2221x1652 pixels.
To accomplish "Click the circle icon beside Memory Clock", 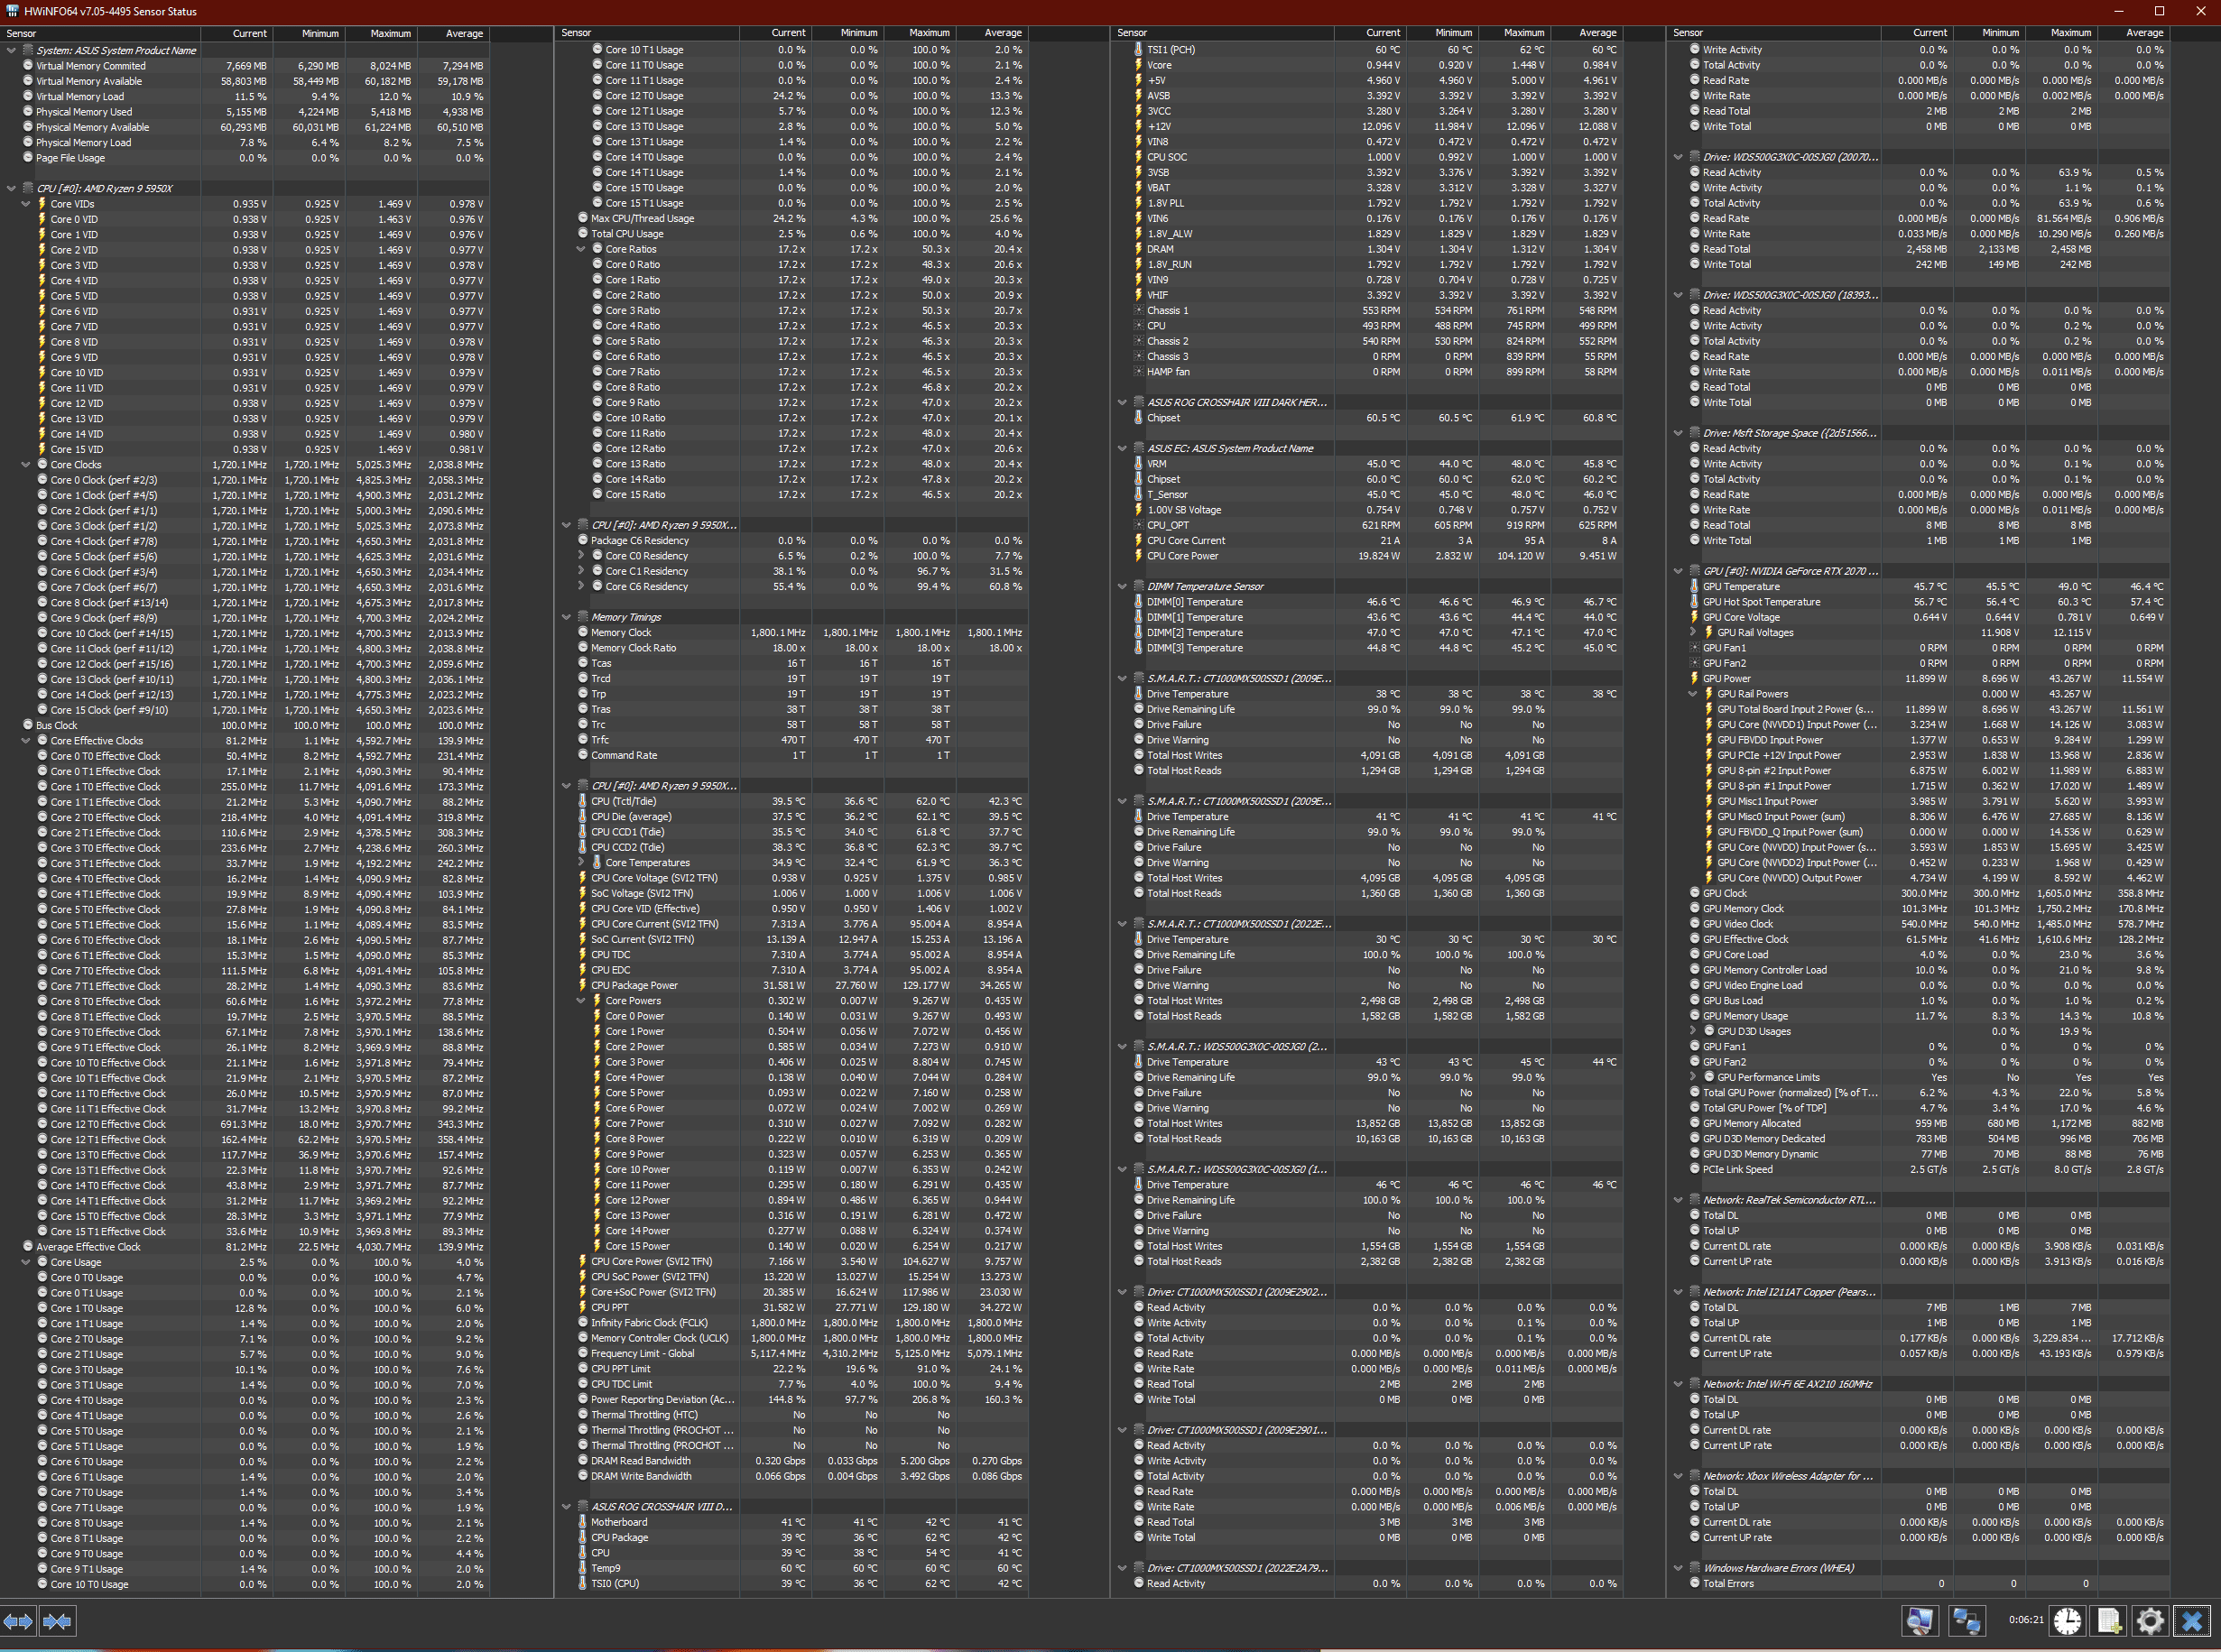I will coord(582,632).
